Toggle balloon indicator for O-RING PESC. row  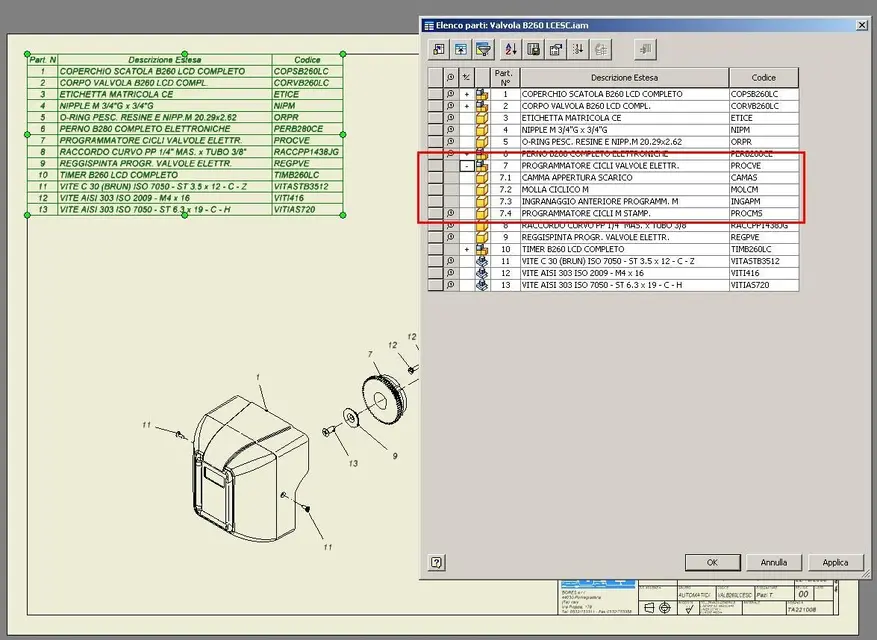[x=451, y=142]
